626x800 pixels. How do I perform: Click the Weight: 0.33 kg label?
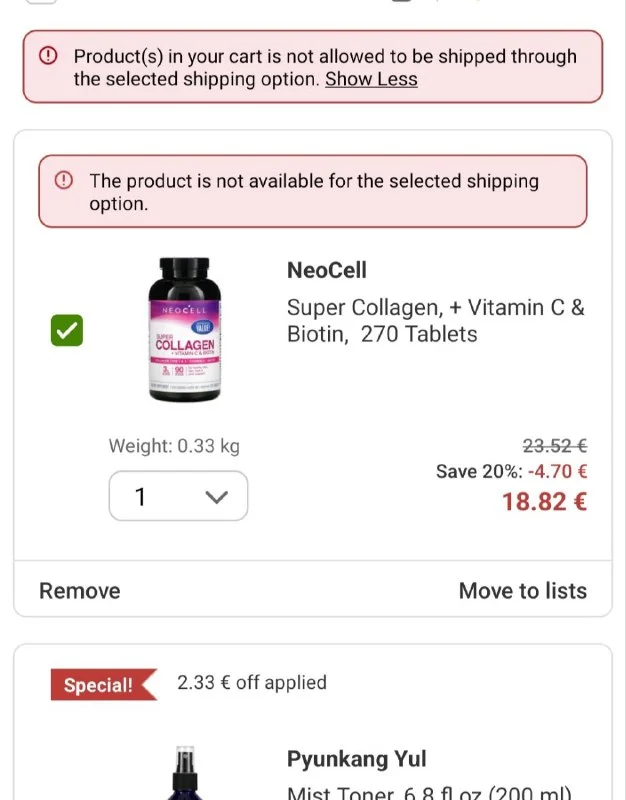coord(174,446)
